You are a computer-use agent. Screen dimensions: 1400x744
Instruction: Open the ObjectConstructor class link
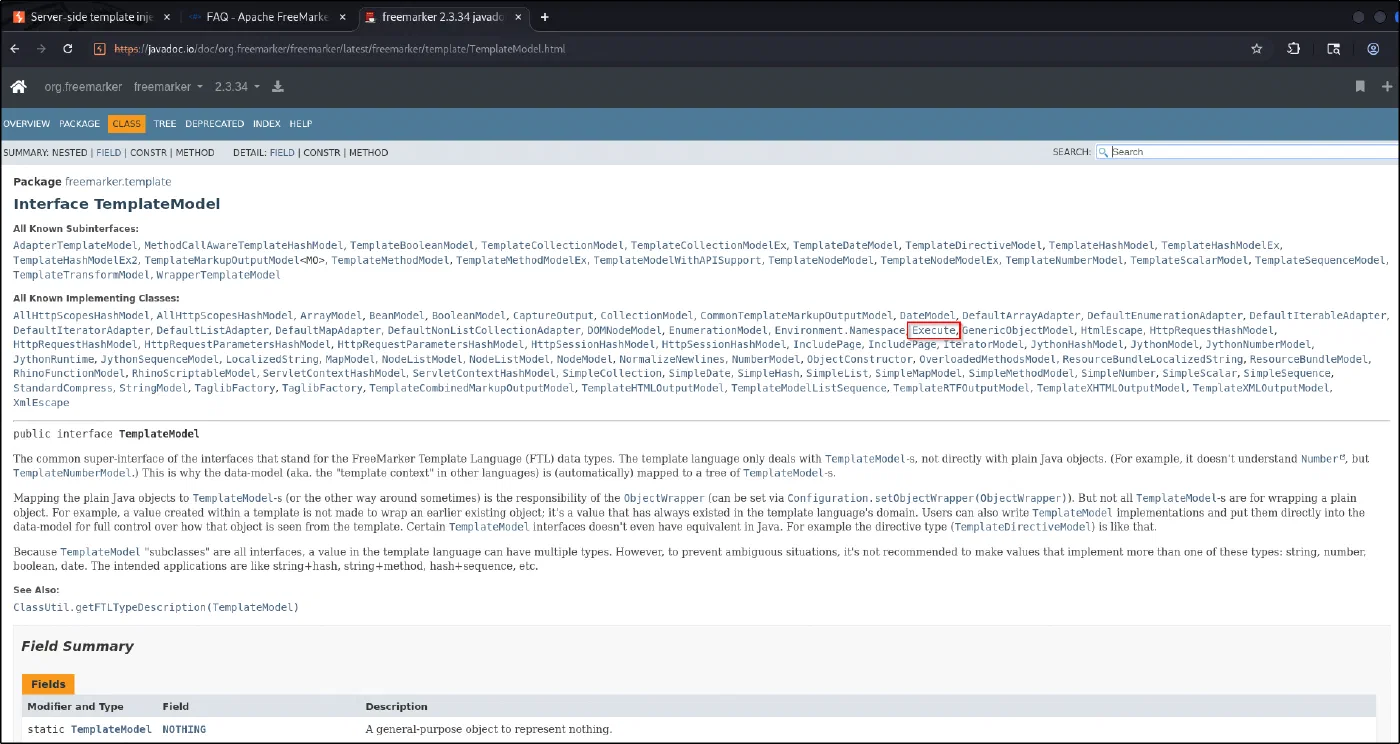(859, 359)
